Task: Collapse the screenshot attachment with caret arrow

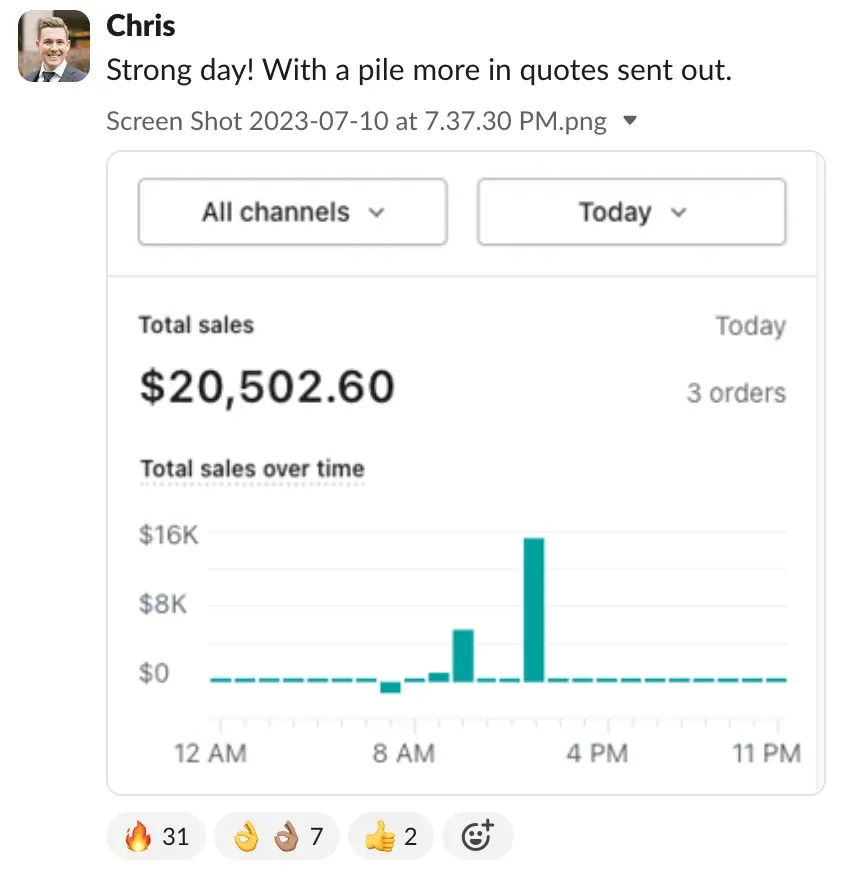Action: click(630, 120)
